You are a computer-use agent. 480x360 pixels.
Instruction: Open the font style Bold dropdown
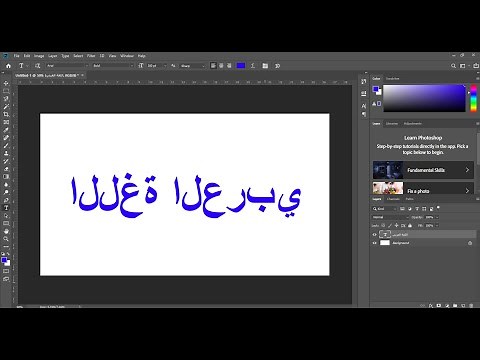[x=113, y=66]
